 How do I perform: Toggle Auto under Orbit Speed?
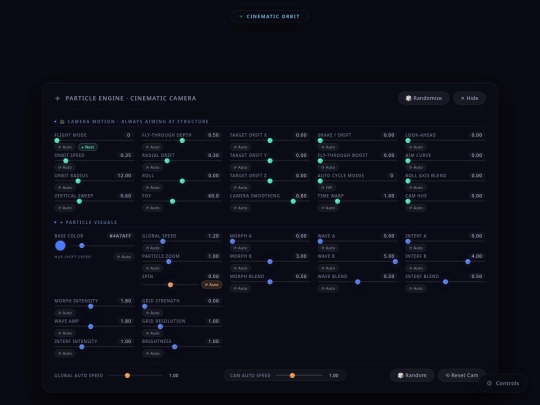click(65, 167)
